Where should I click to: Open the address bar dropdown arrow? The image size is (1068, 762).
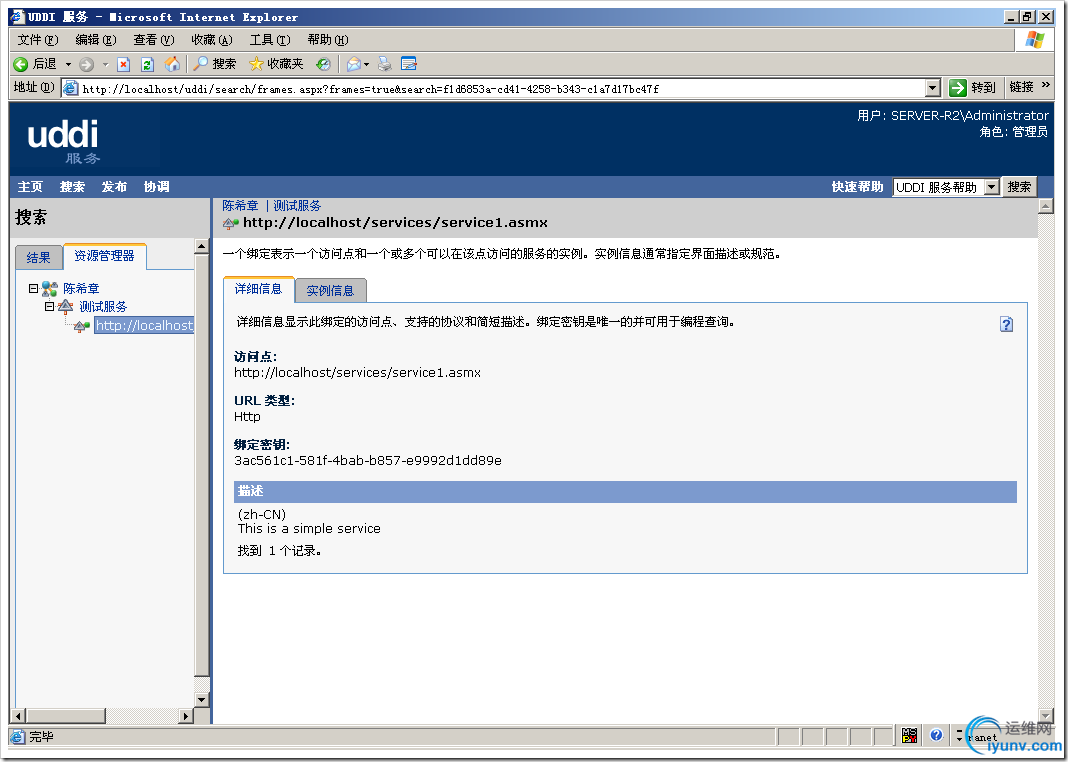pyautogui.click(x=933, y=88)
